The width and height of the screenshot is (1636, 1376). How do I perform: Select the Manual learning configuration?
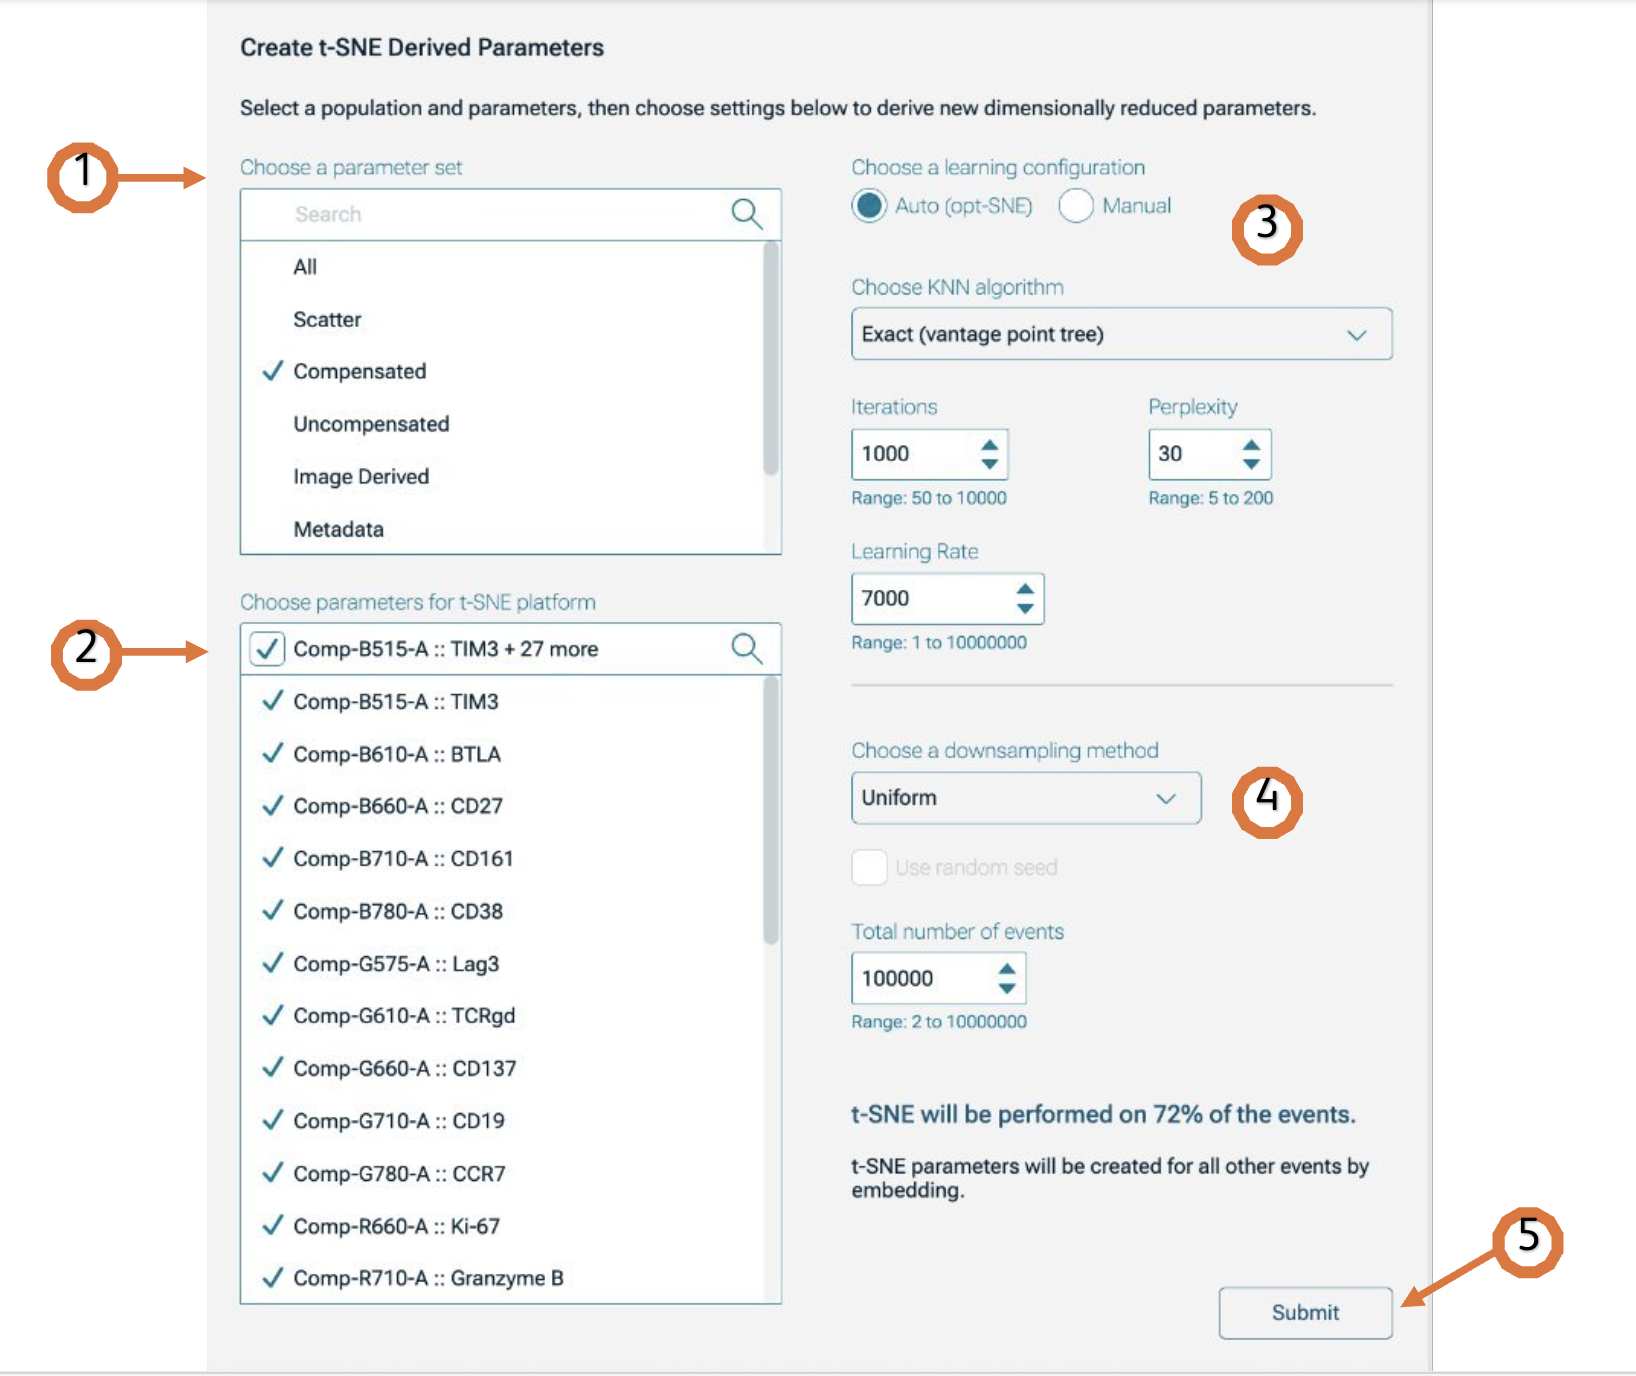[1076, 206]
